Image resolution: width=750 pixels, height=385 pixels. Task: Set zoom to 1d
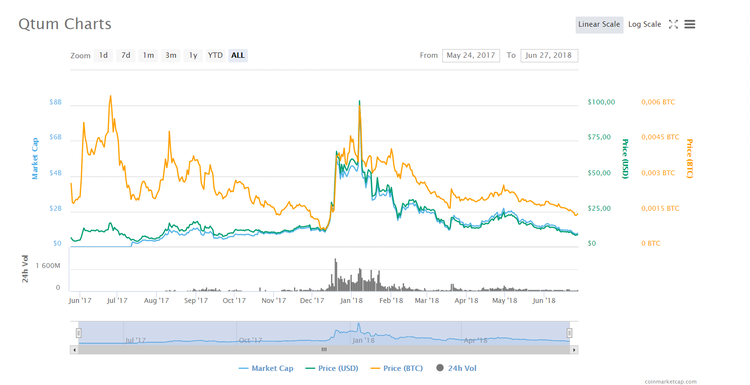point(103,55)
